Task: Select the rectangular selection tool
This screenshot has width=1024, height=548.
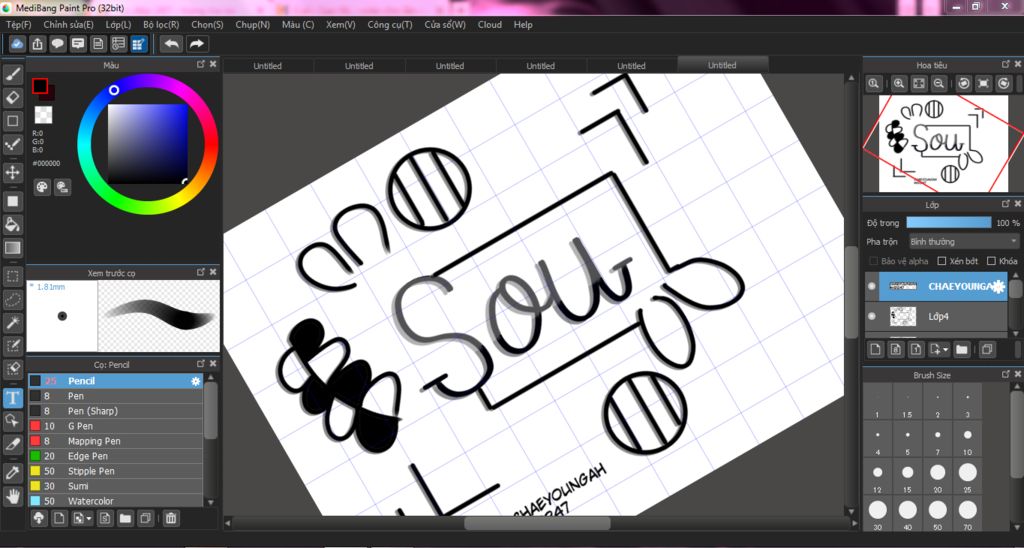Action: coord(12,277)
